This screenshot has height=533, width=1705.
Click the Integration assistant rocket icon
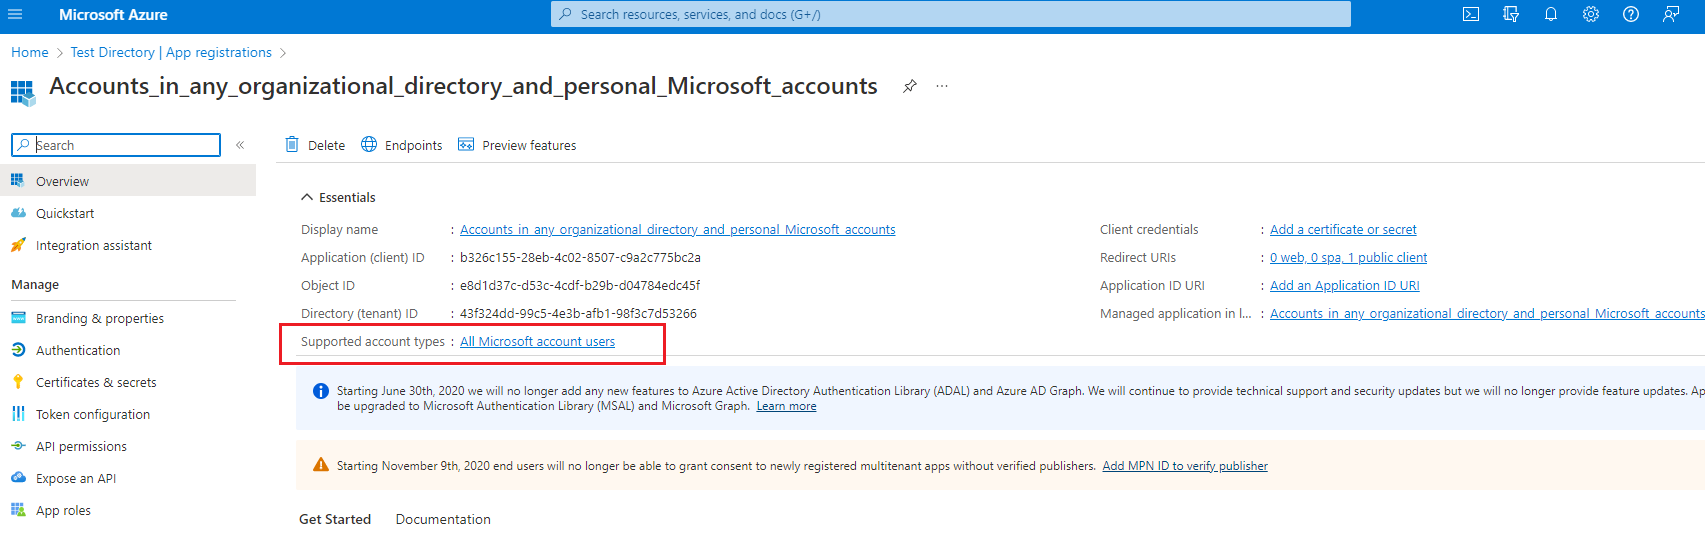18,244
